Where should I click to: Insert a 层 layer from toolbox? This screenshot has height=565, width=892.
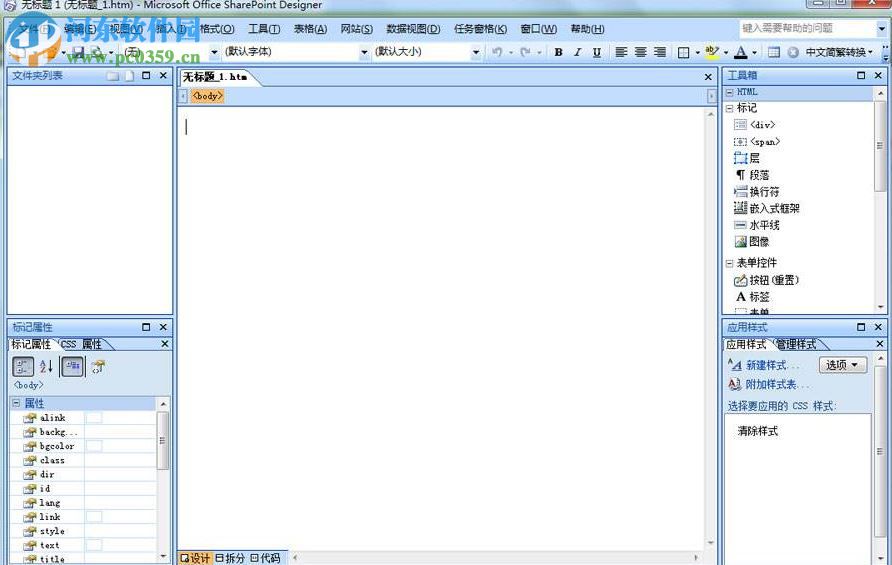click(747, 158)
